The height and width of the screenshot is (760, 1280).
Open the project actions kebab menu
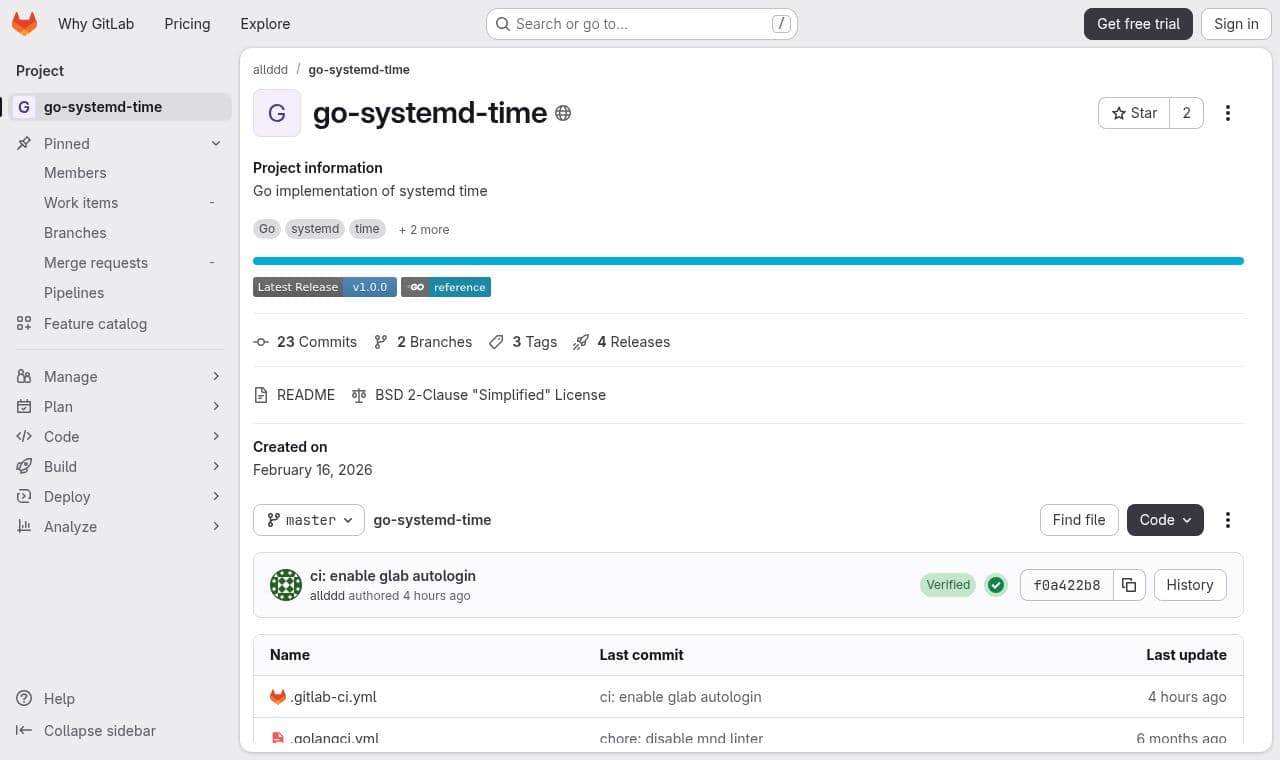click(1228, 113)
